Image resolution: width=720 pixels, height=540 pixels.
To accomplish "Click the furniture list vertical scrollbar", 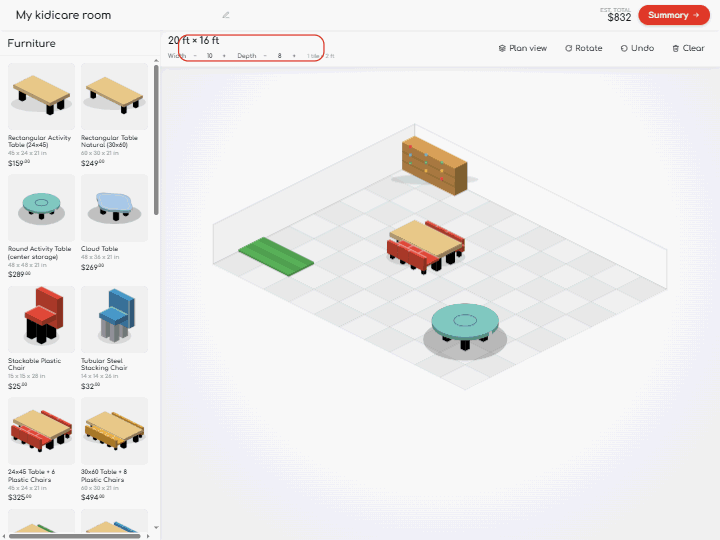I will pos(156,140).
